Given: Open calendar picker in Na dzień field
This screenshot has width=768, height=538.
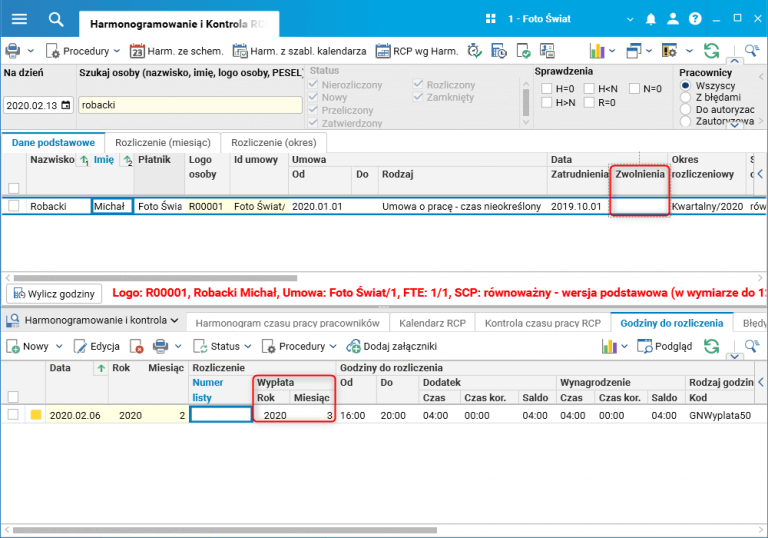Looking at the screenshot, I should click(x=66, y=105).
